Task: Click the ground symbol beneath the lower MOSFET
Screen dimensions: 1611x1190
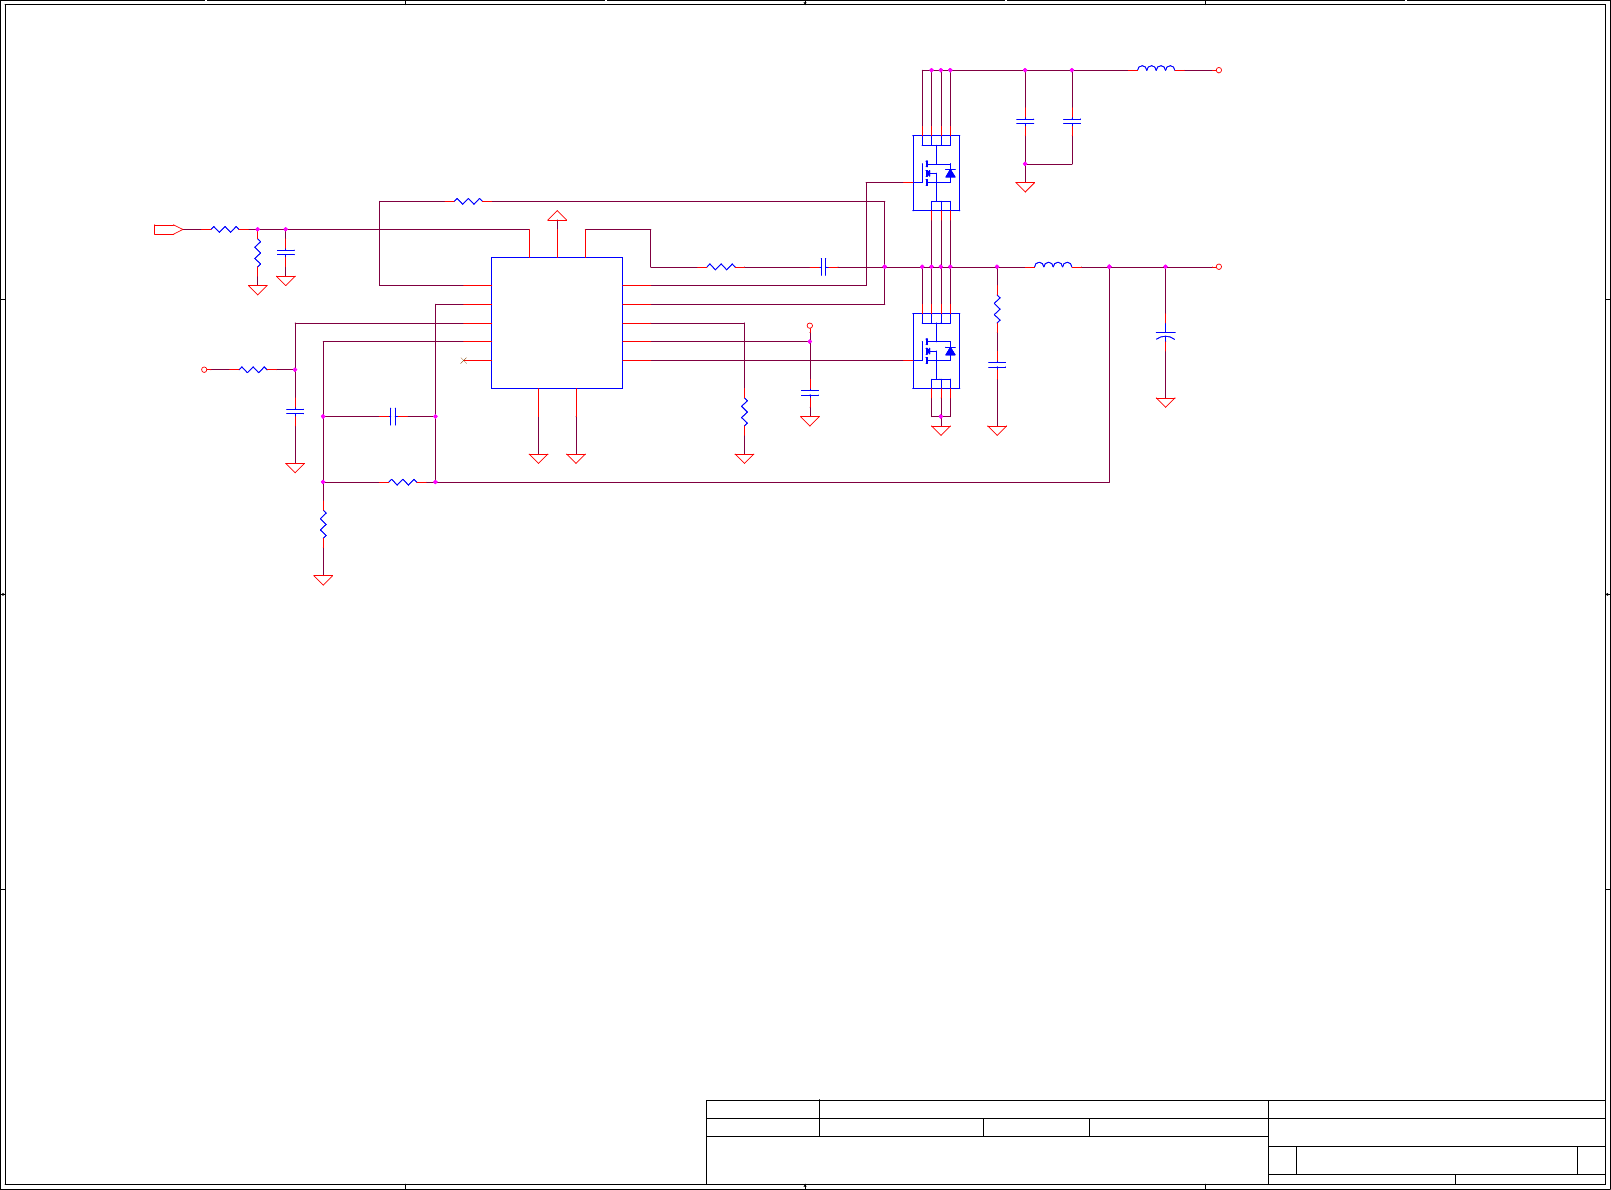Action: pyautogui.click(x=941, y=430)
